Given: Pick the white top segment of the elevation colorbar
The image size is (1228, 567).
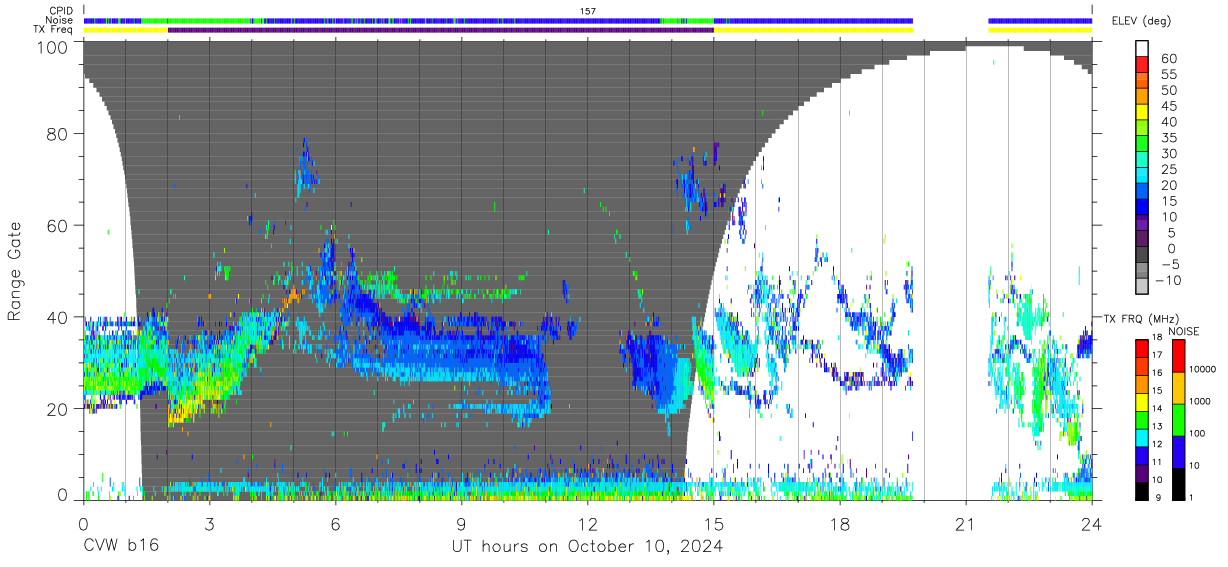Looking at the screenshot, I should tap(1142, 49).
